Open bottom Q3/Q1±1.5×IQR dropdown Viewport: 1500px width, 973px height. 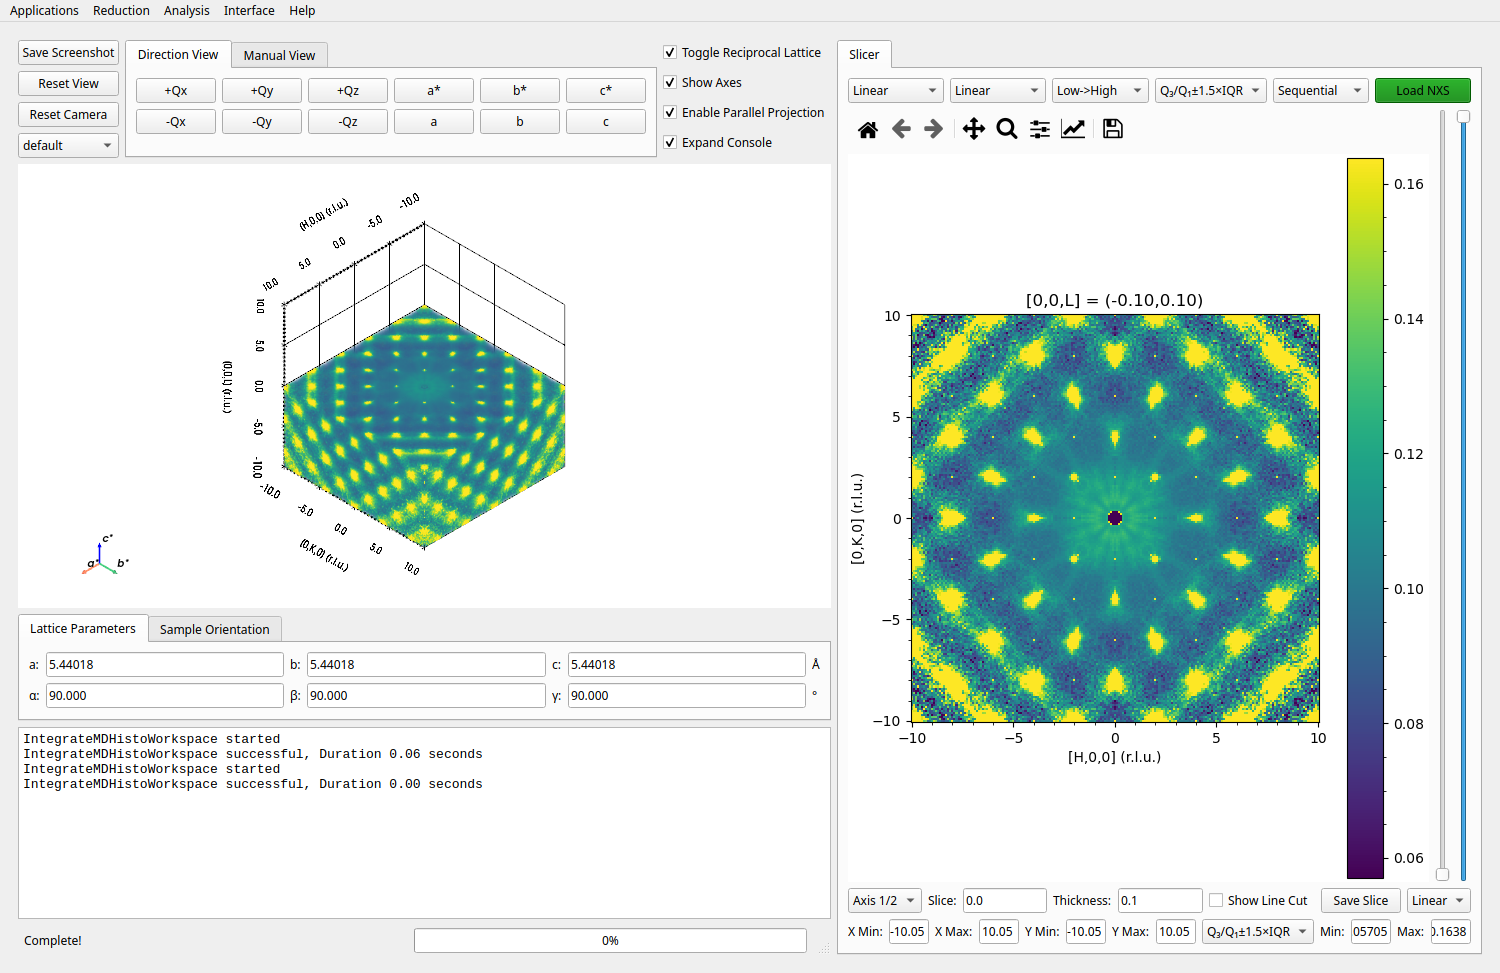pyautogui.click(x=1257, y=931)
